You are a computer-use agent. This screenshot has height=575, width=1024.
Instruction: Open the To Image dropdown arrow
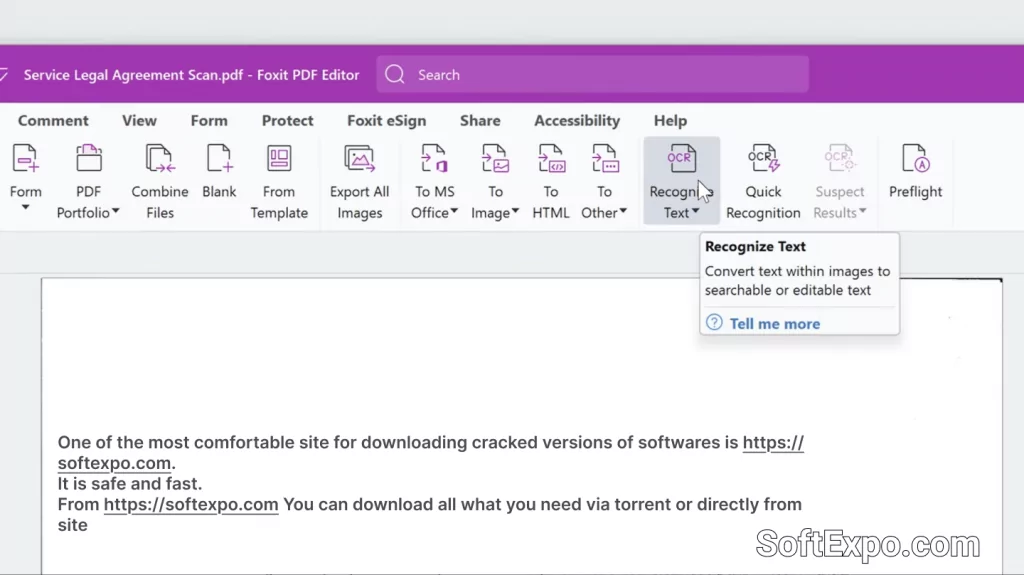[515, 211]
